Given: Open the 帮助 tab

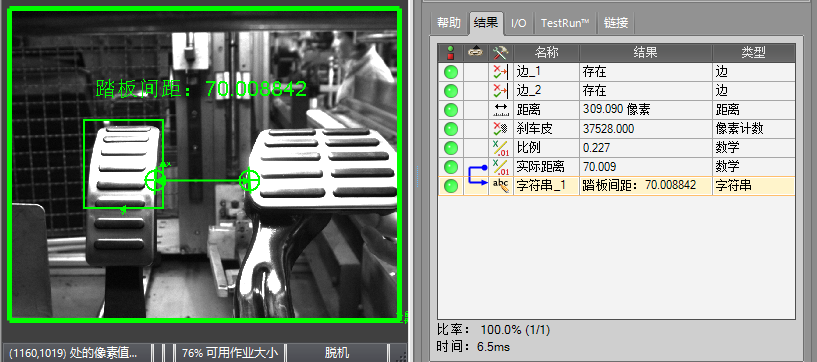Looking at the screenshot, I should point(449,23).
